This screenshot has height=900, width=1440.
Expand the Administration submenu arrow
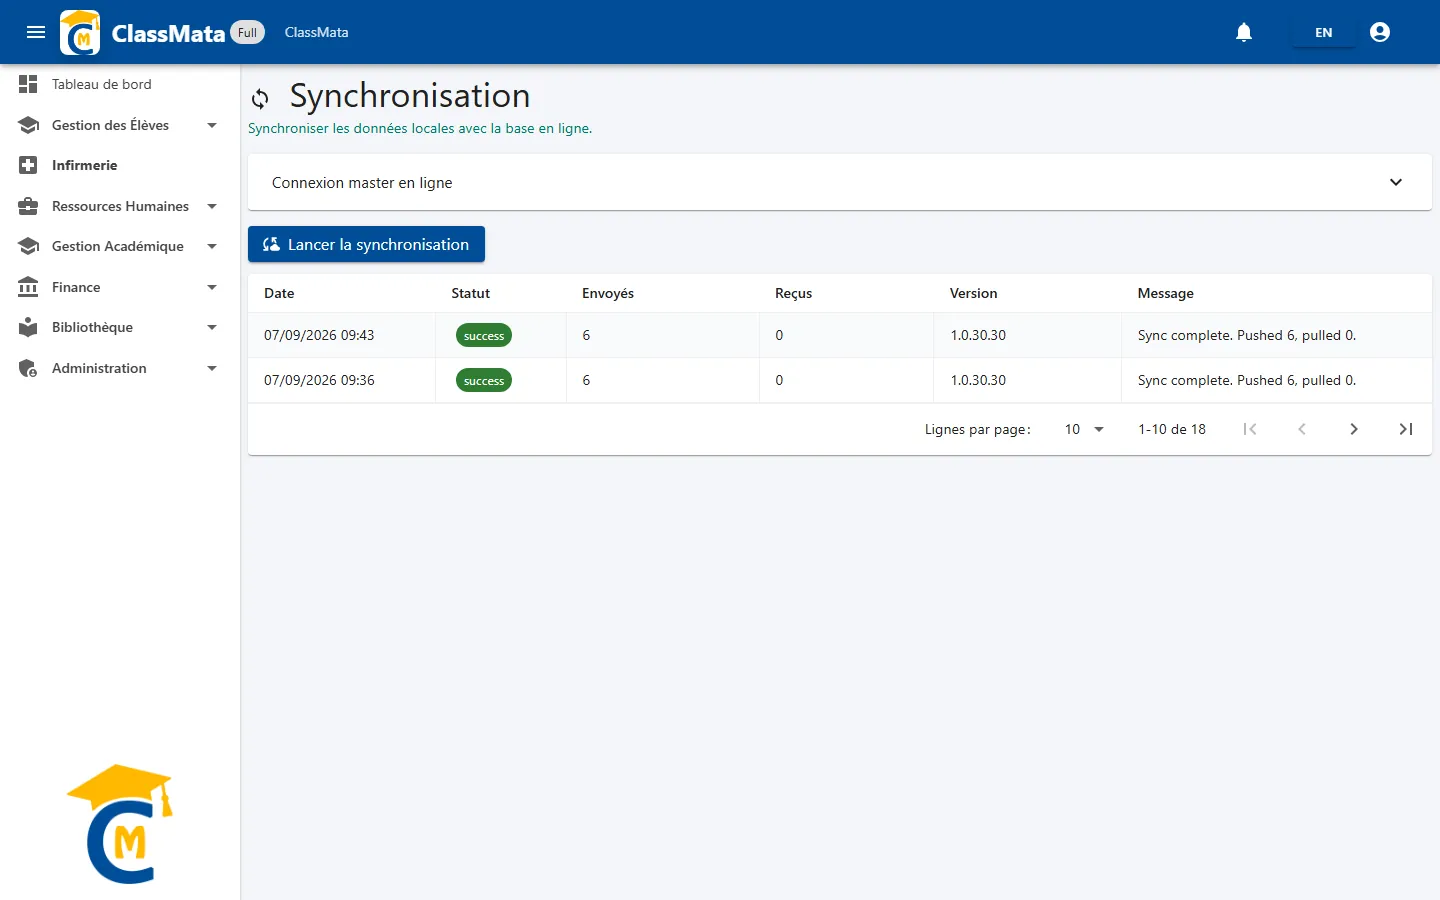(x=212, y=368)
